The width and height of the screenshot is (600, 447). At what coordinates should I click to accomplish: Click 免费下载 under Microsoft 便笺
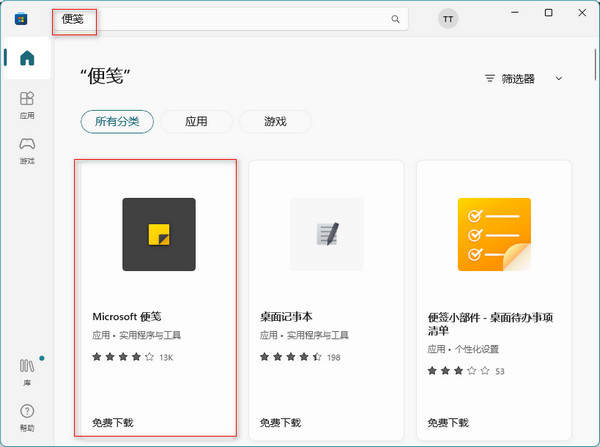coord(112,423)
